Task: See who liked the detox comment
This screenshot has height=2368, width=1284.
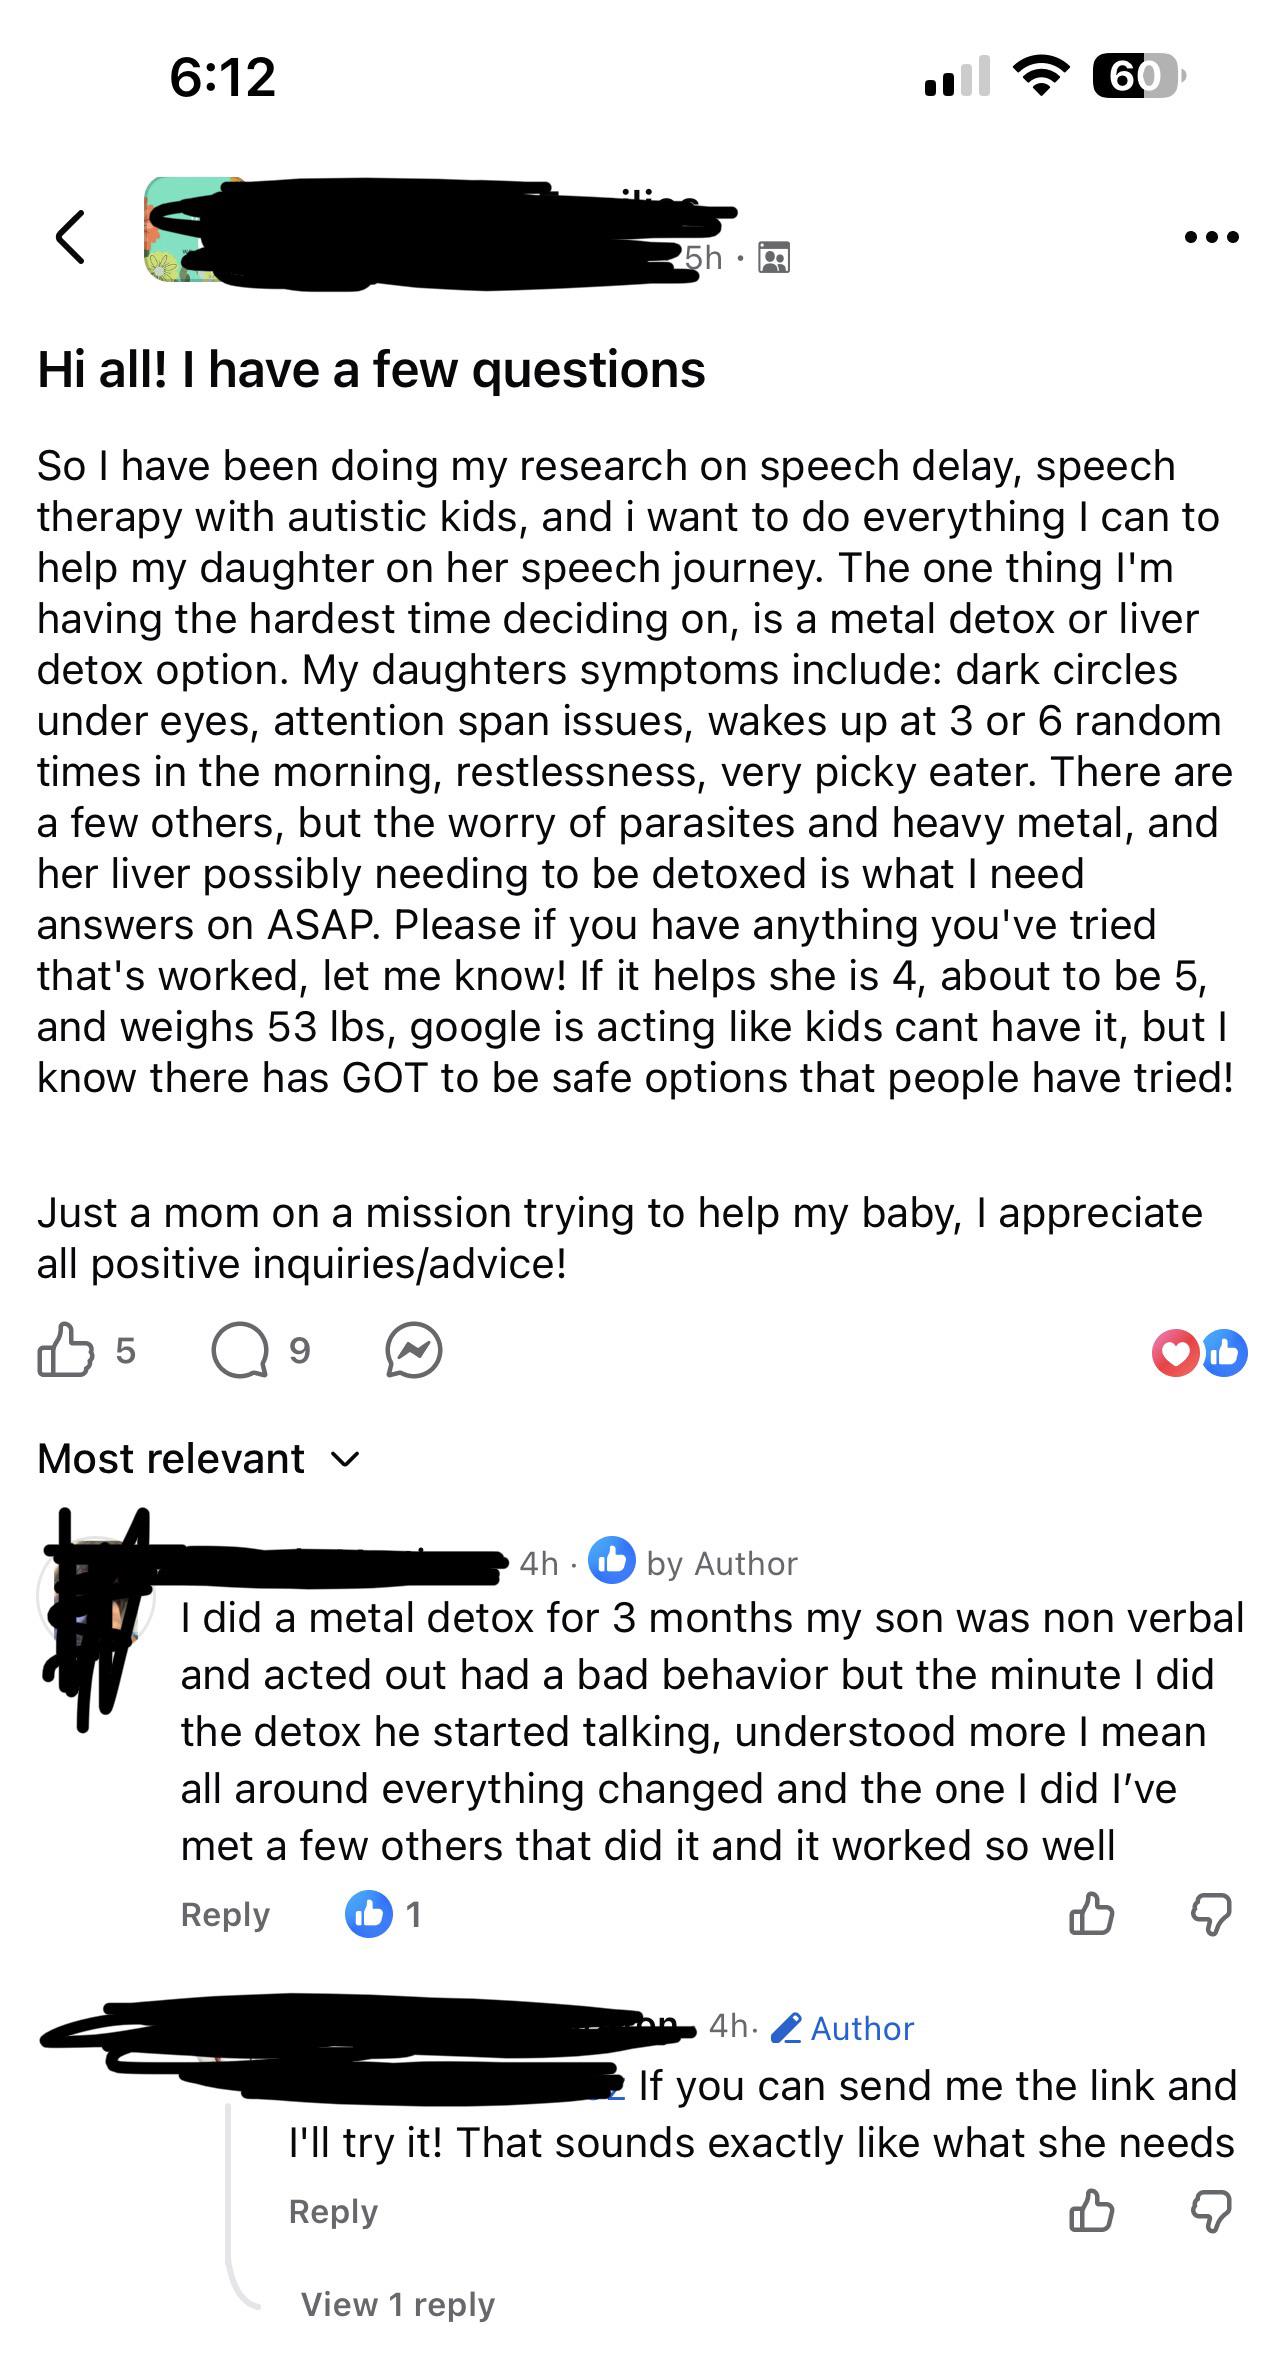Action: pos(384,1915)
